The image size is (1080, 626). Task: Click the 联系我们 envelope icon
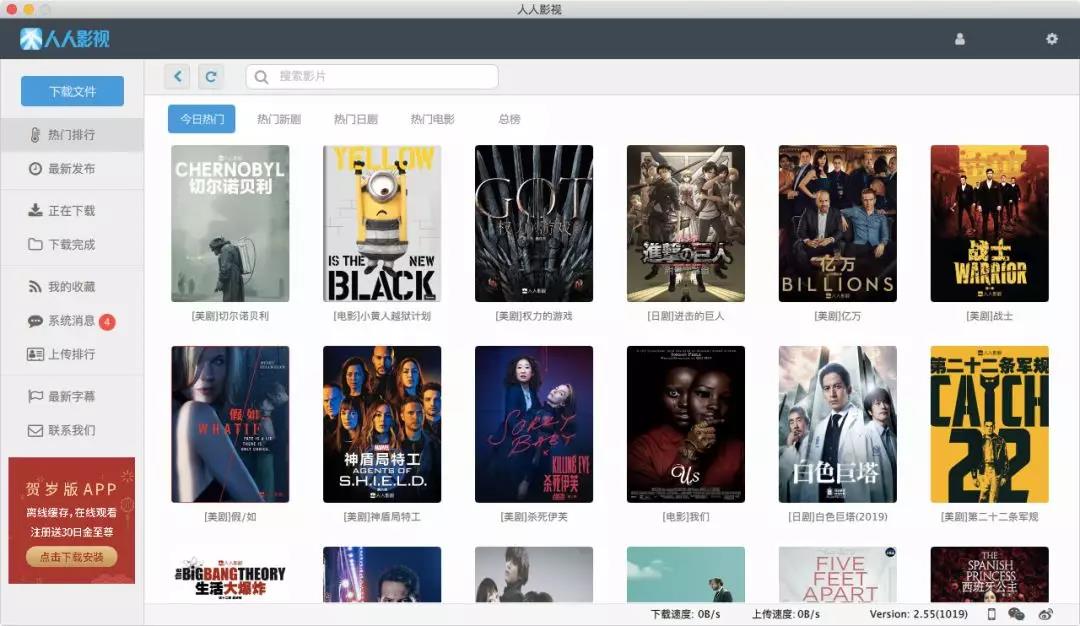pyautogui.click(x=35, y=430)
